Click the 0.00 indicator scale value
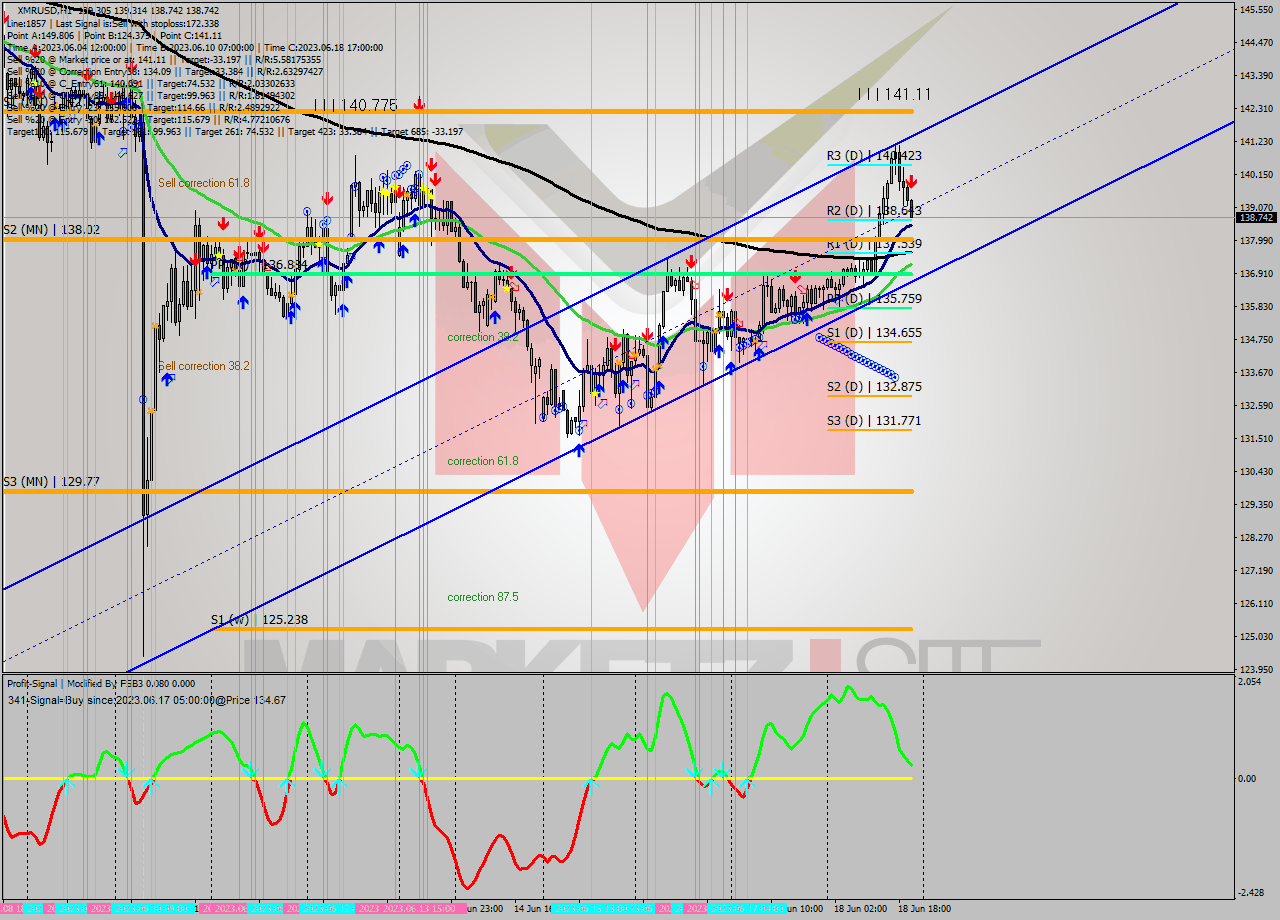 (x=1249, y=778)
